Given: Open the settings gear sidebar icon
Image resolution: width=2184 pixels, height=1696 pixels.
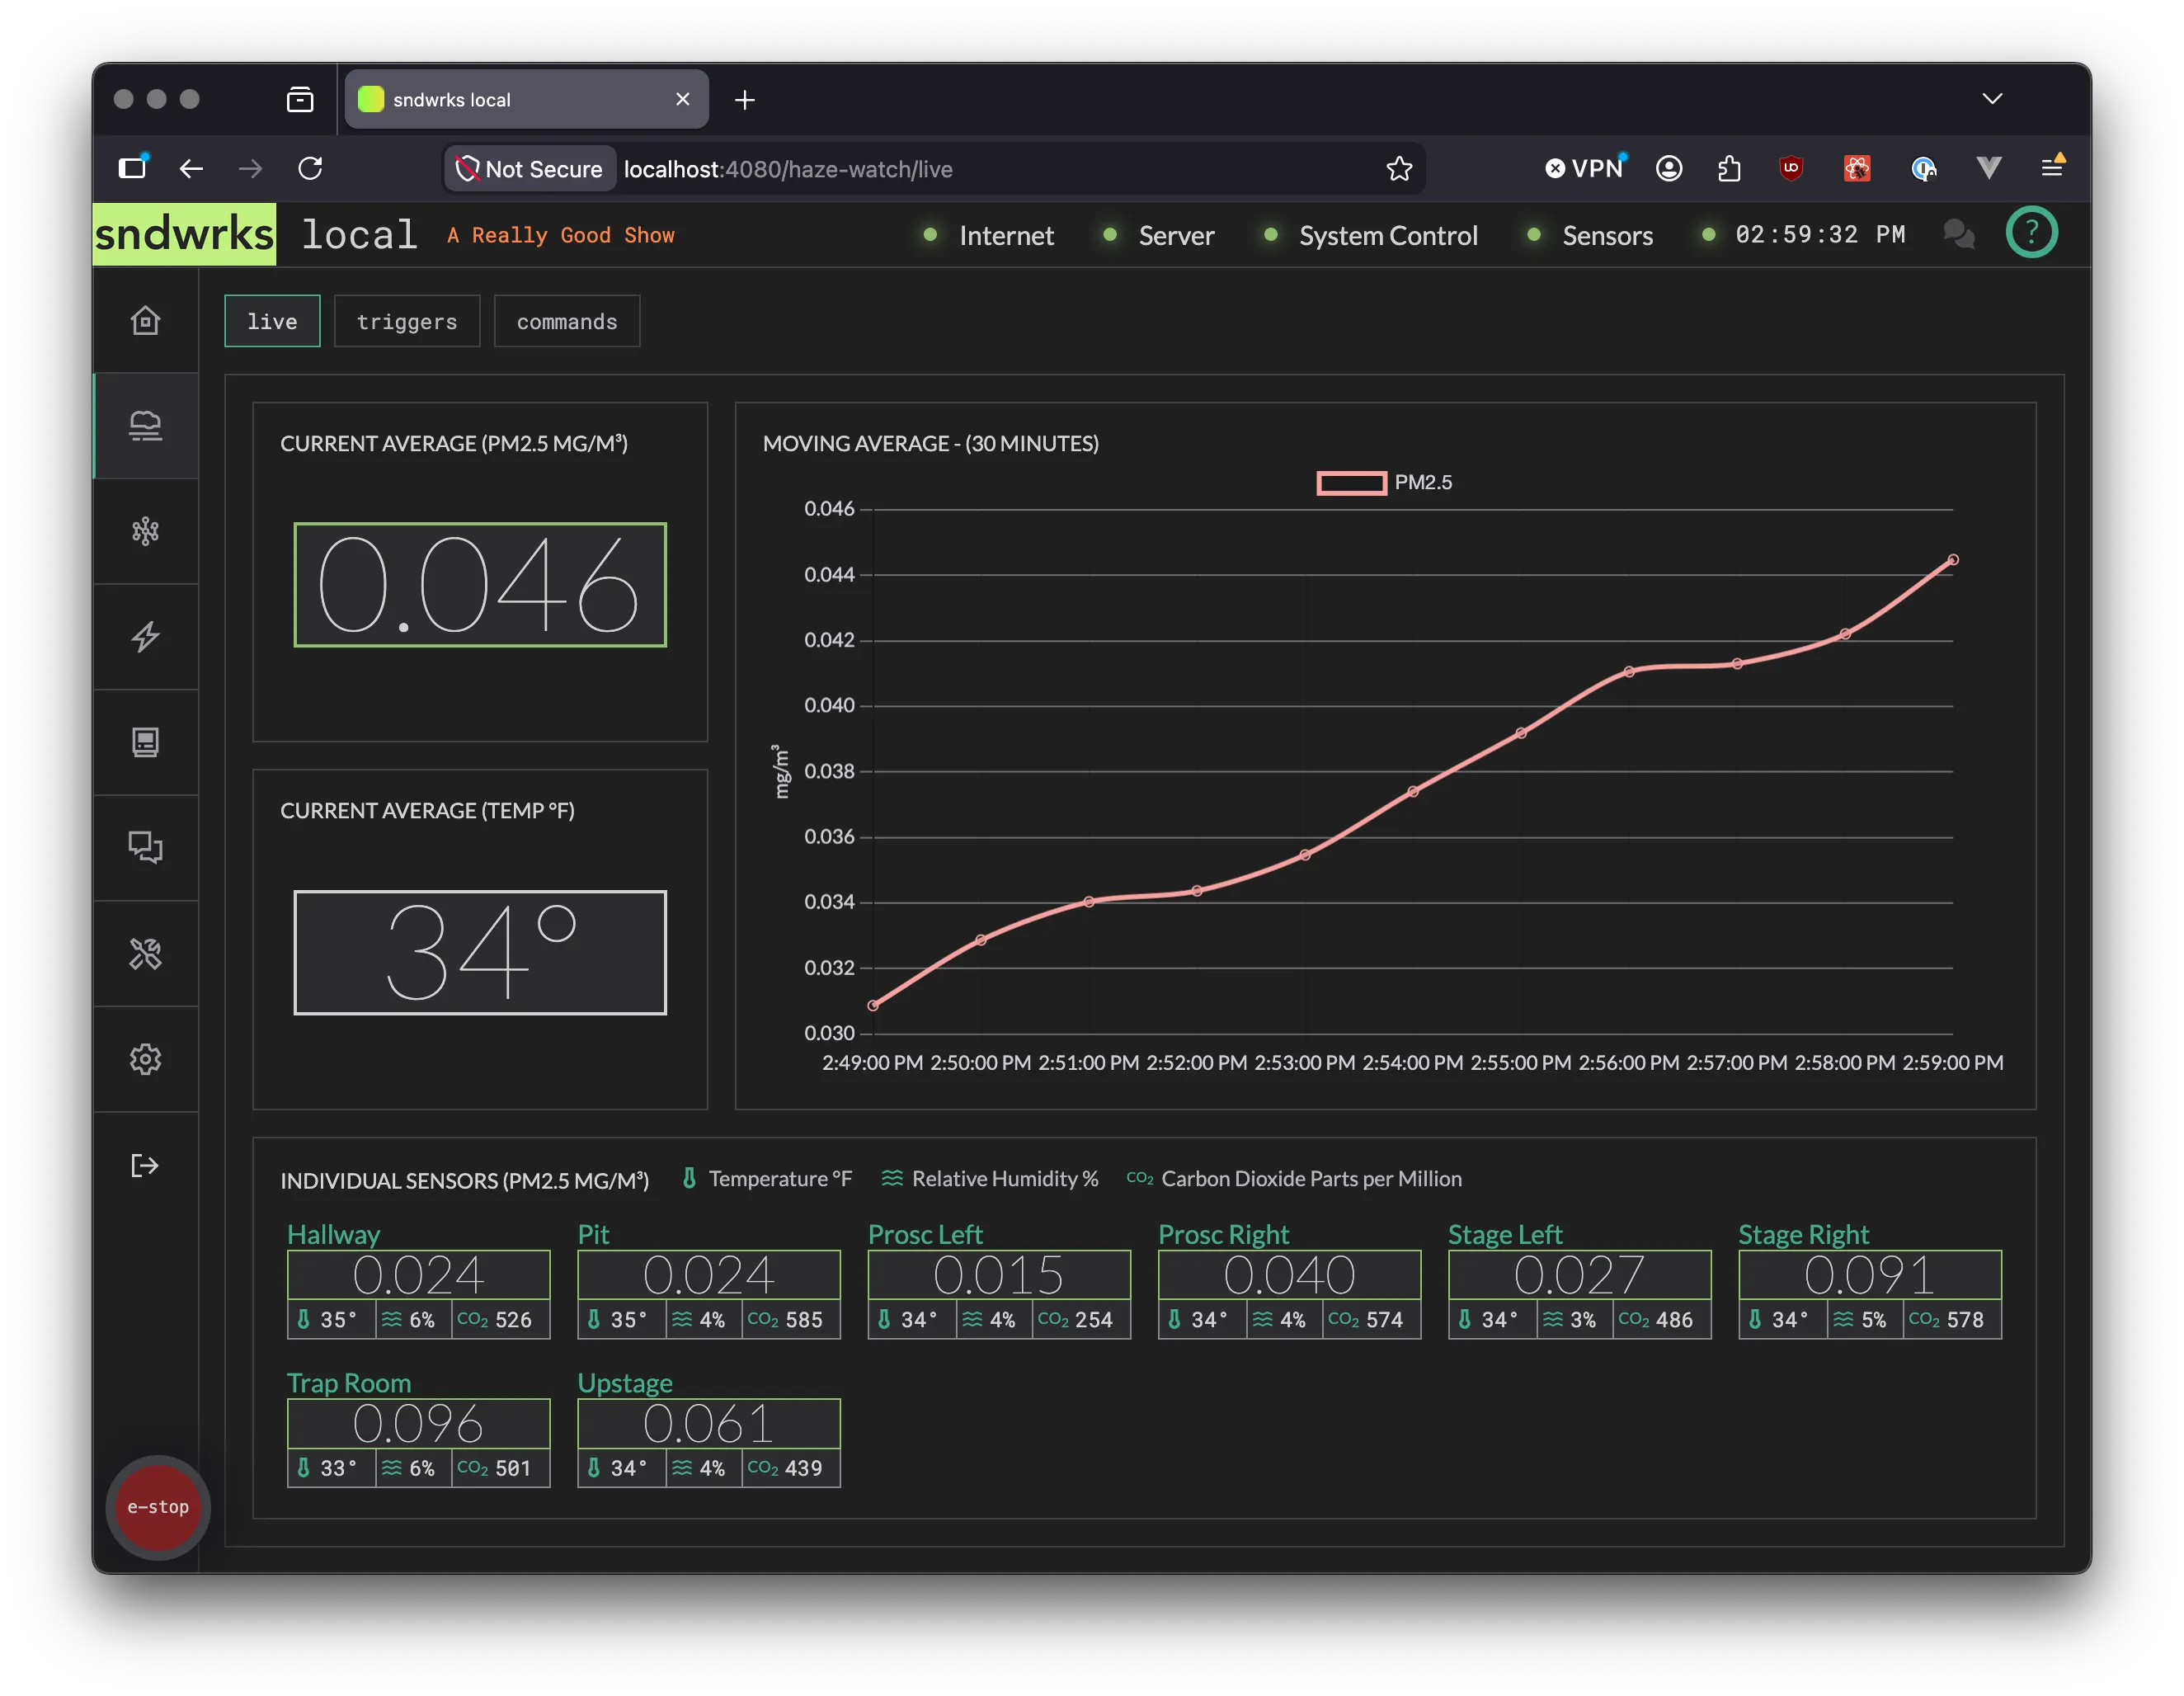Looking at the screenshot, I should click(x=145, y=1059).
